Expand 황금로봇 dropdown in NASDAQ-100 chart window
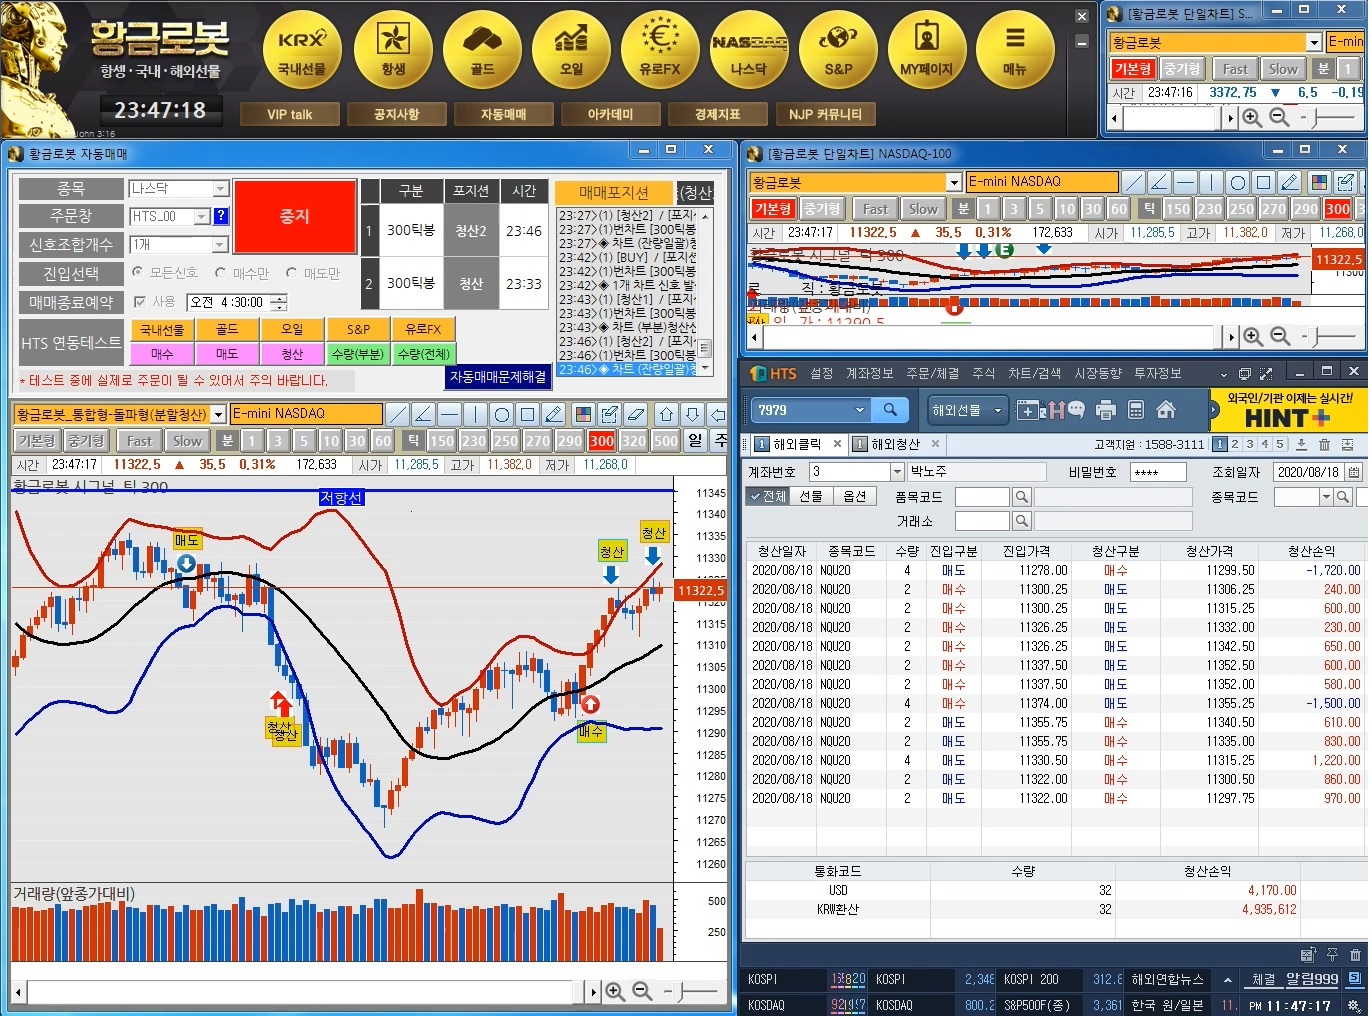Image resolution: width=1372 pixels, height=1016 pixels. (x=954, y=182)
